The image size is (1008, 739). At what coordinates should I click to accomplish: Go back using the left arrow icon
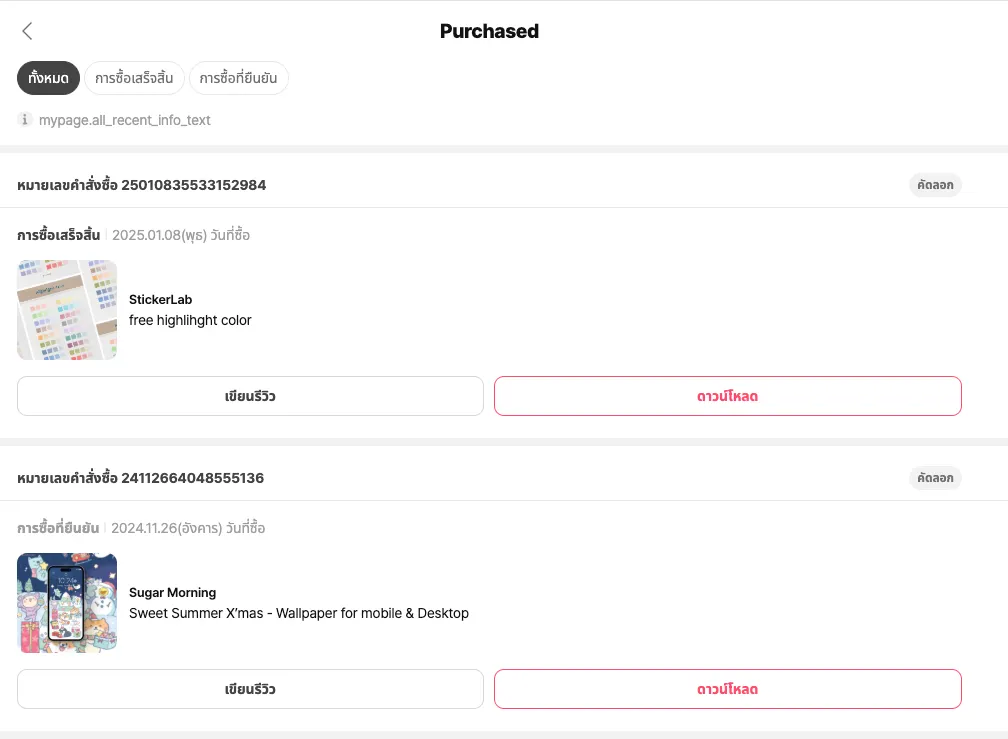[27, 31]
